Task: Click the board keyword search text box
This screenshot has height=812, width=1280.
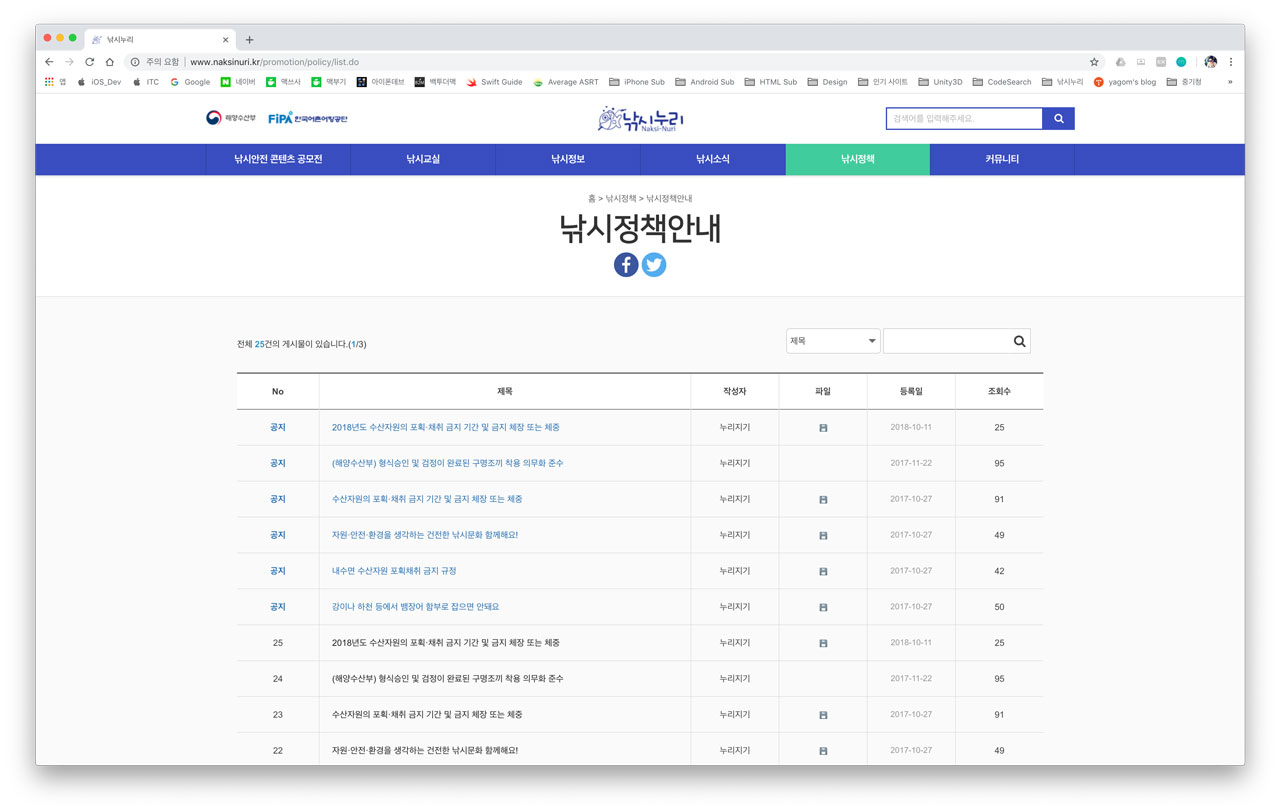Action: click(x=945, y=342)
